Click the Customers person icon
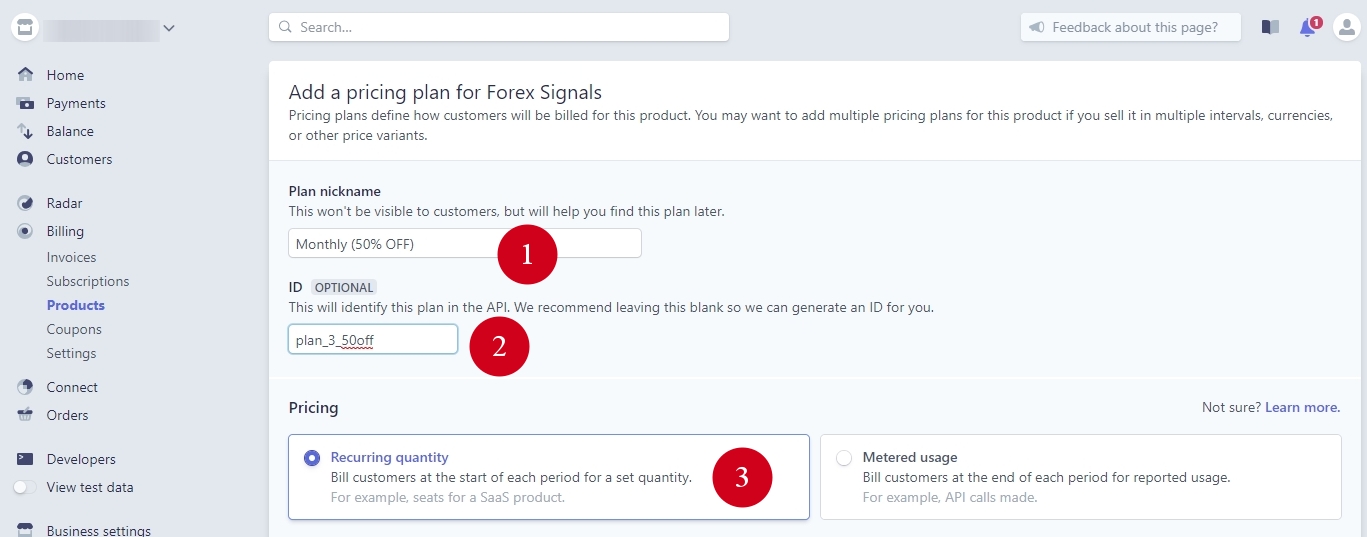This screenshot has height=537, width=1367. click(26, 159)
